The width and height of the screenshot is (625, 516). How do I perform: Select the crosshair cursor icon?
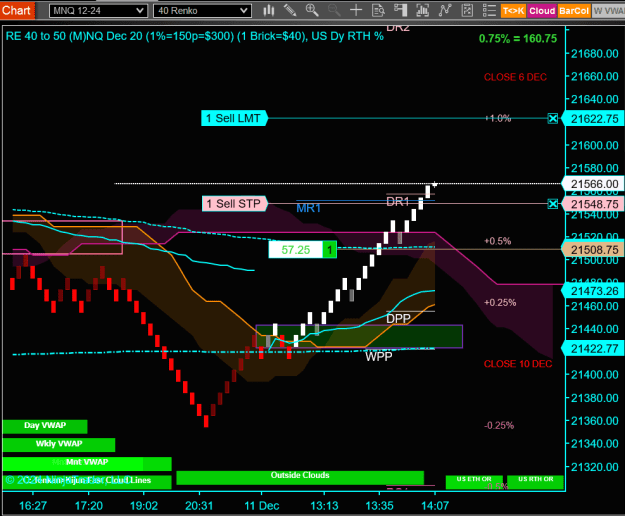coord(356,10)
